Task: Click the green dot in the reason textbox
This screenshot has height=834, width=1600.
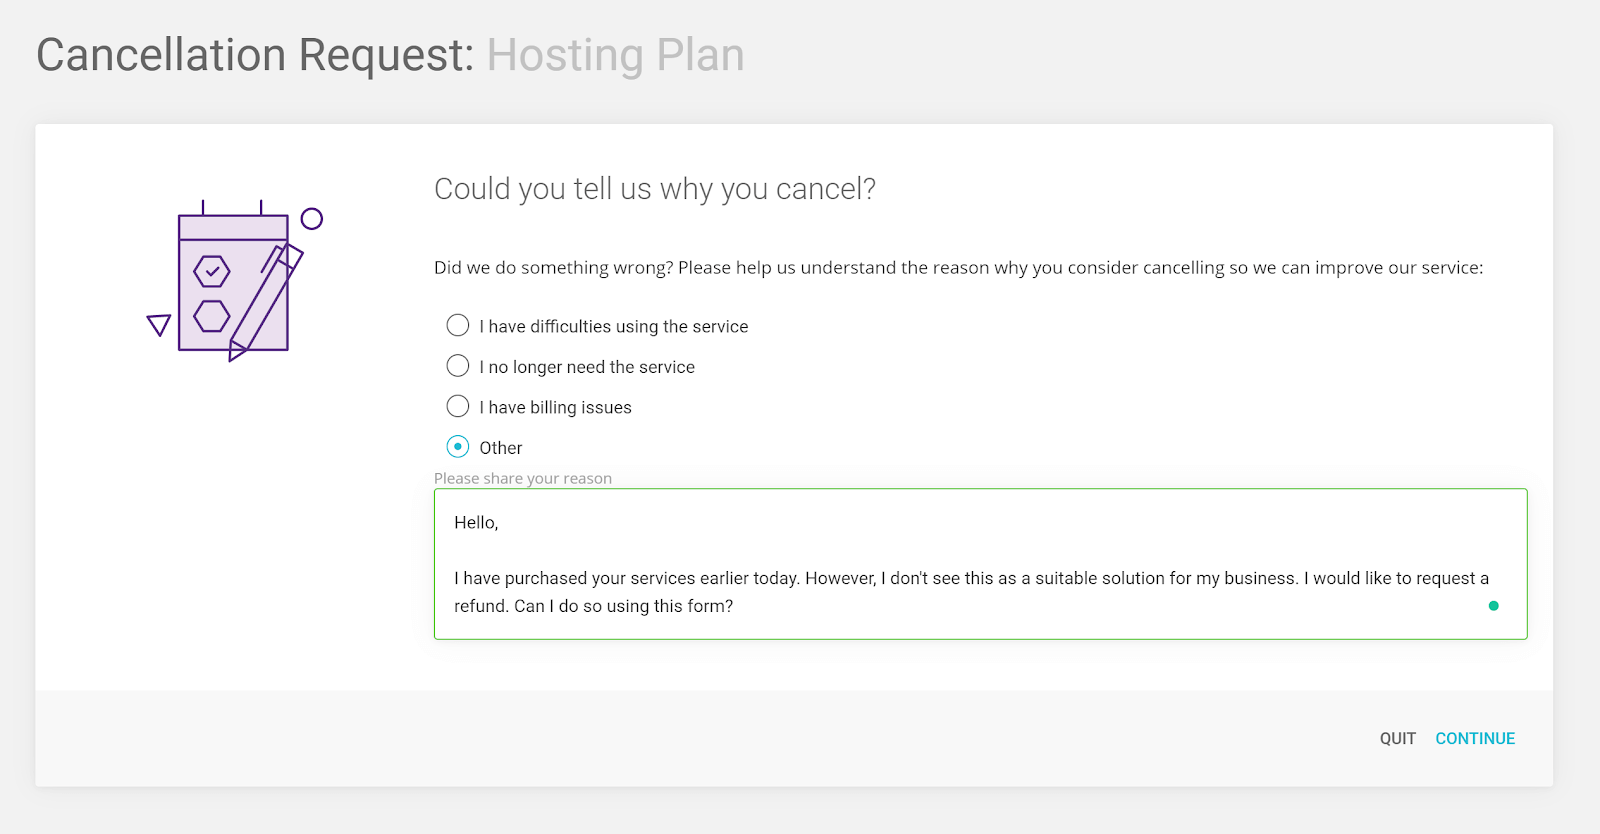Action: 1493,606
